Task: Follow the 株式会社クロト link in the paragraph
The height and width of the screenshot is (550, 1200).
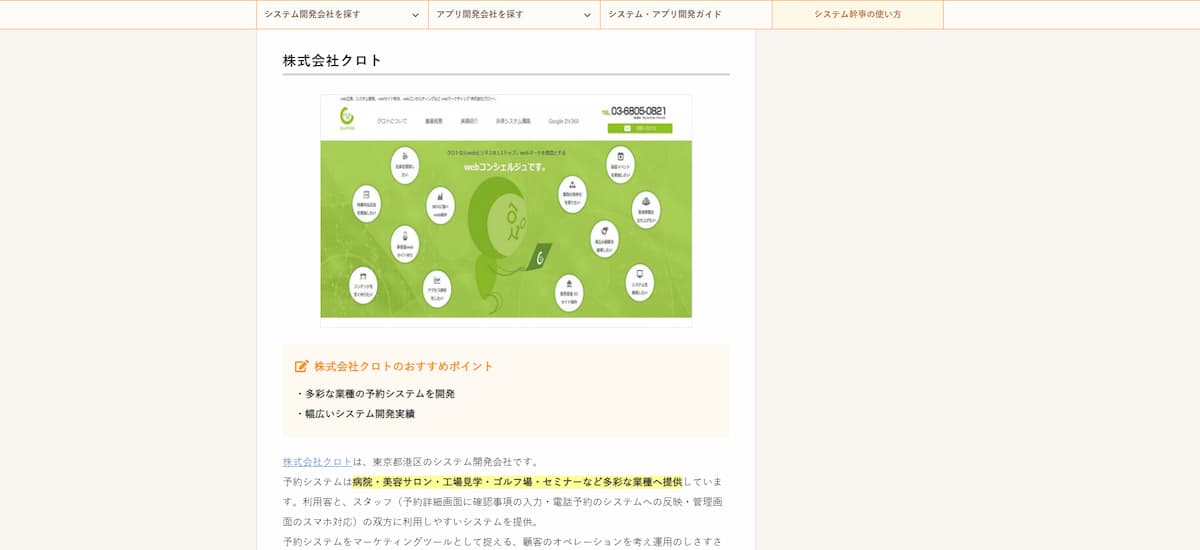Action: coord(318,462)
